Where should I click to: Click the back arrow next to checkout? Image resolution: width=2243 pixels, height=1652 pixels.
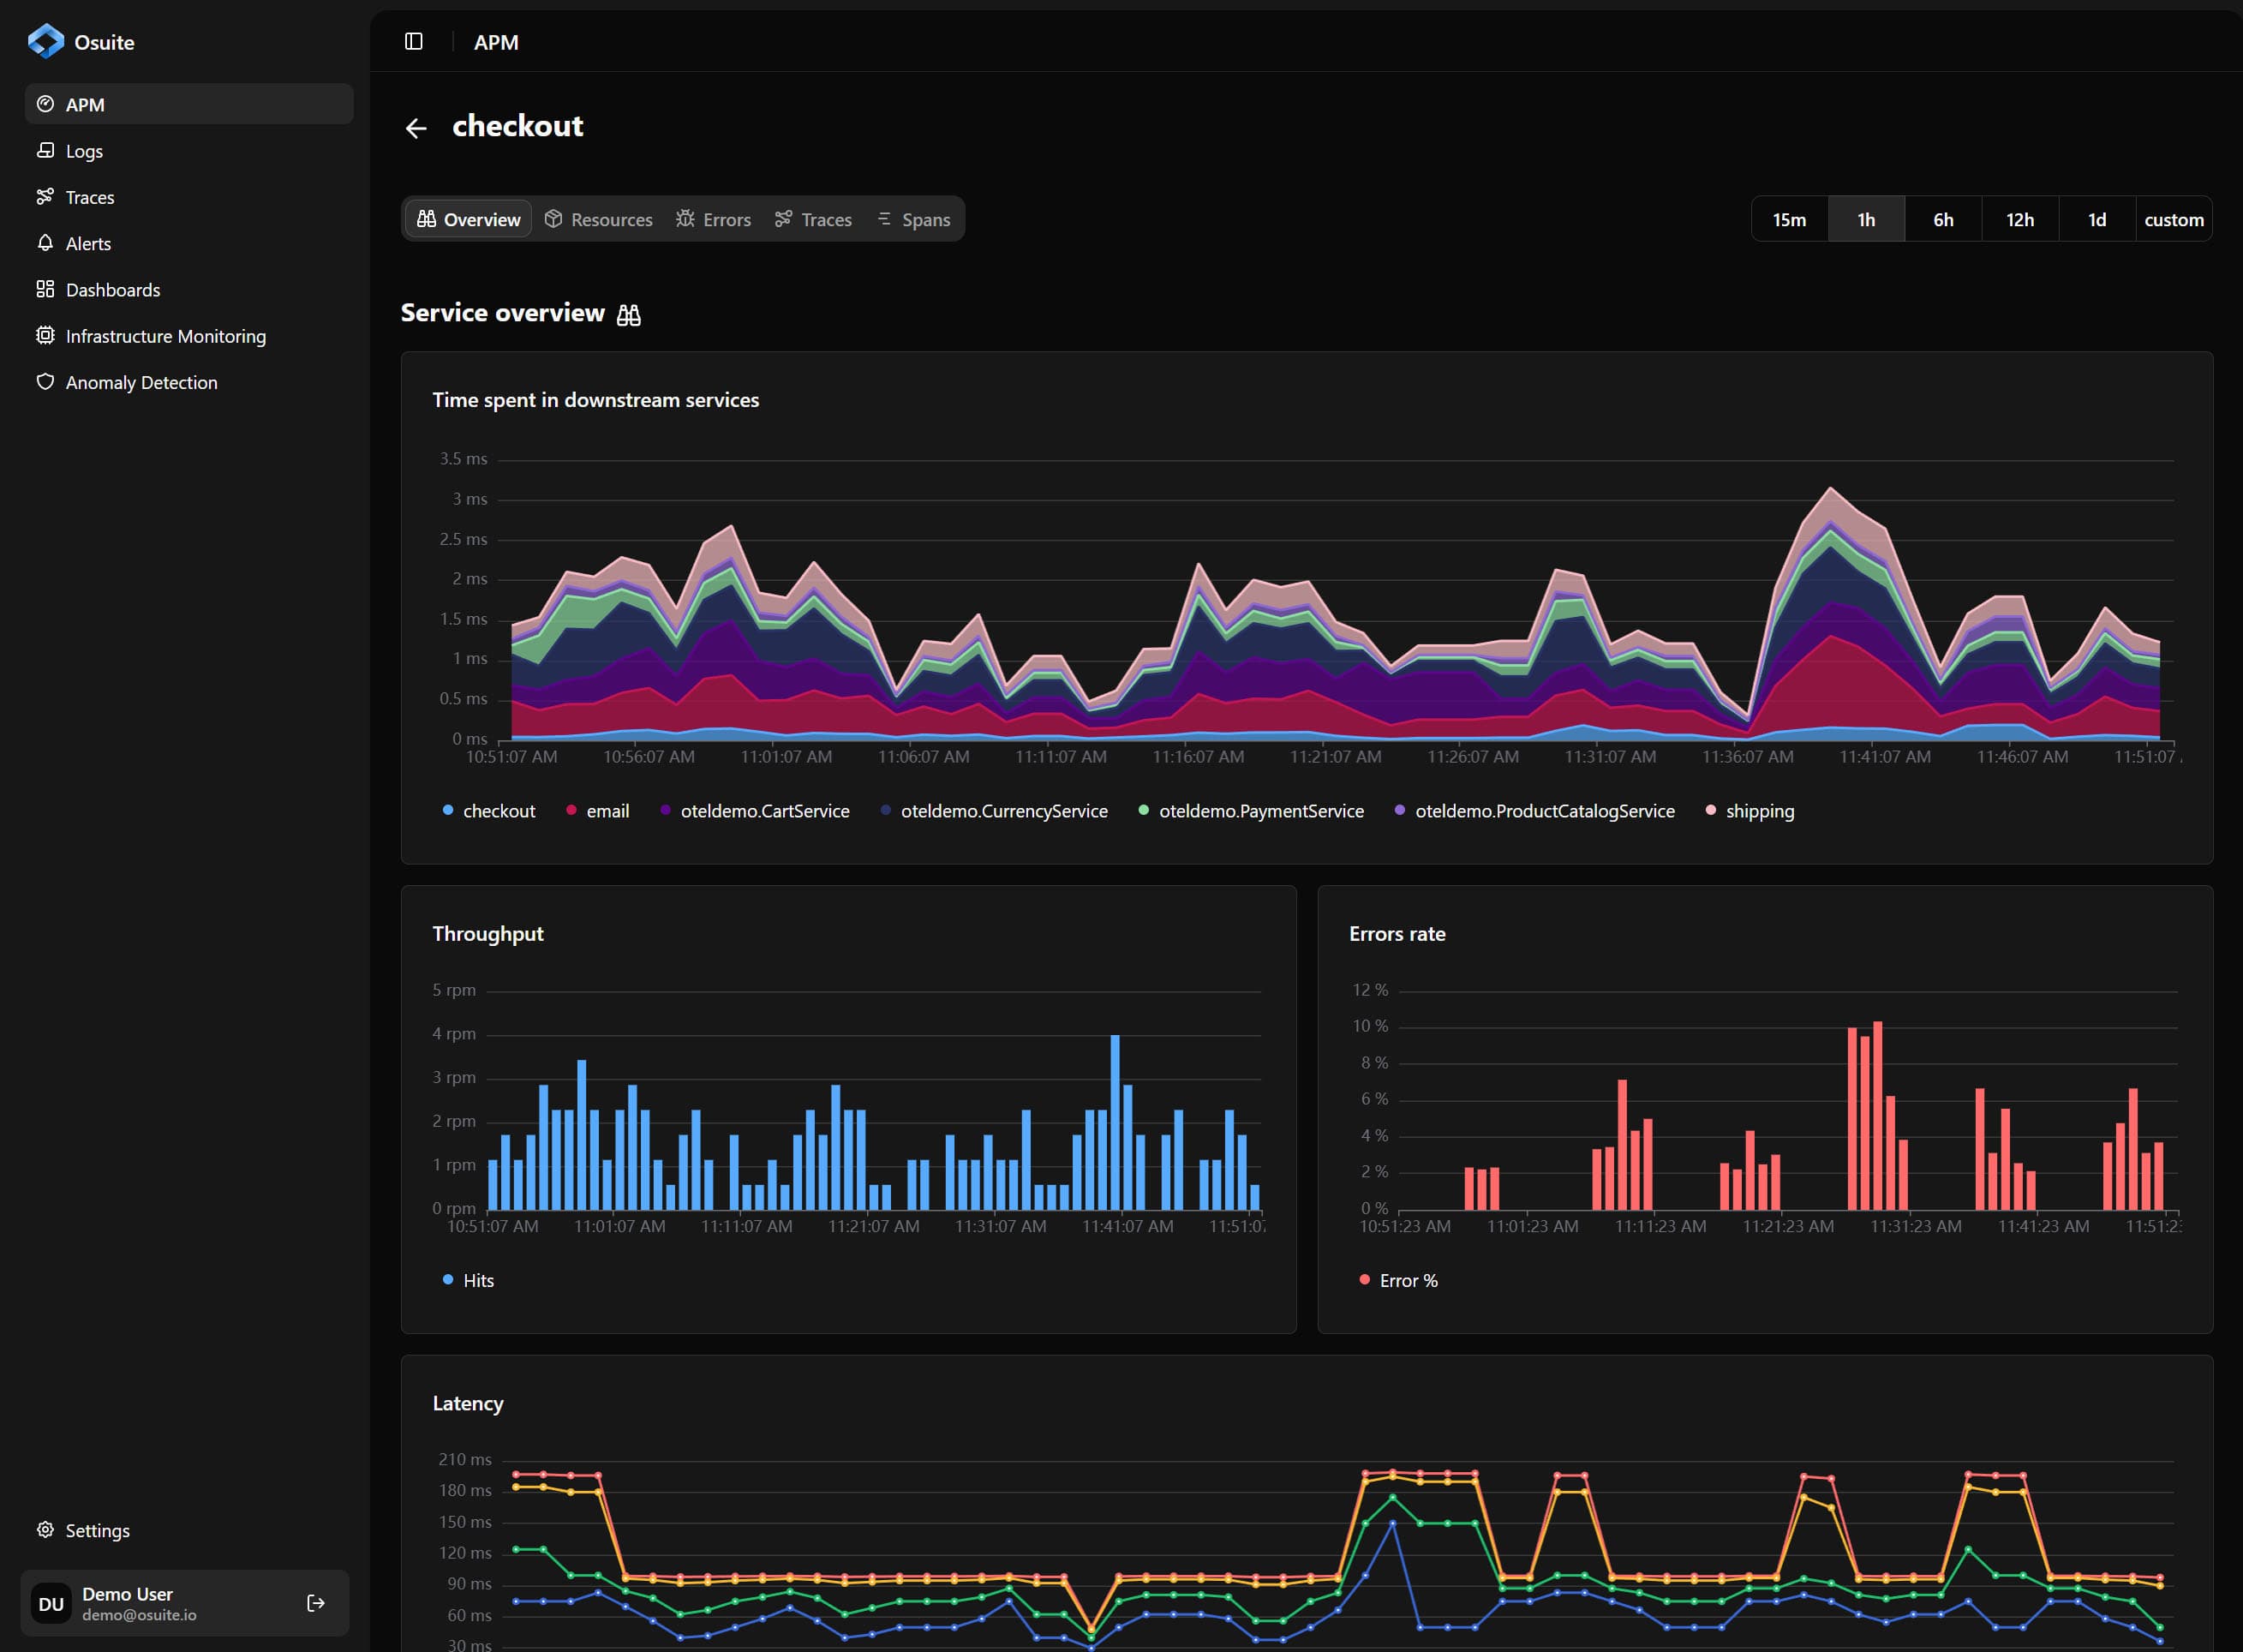(x=417, y=128)
